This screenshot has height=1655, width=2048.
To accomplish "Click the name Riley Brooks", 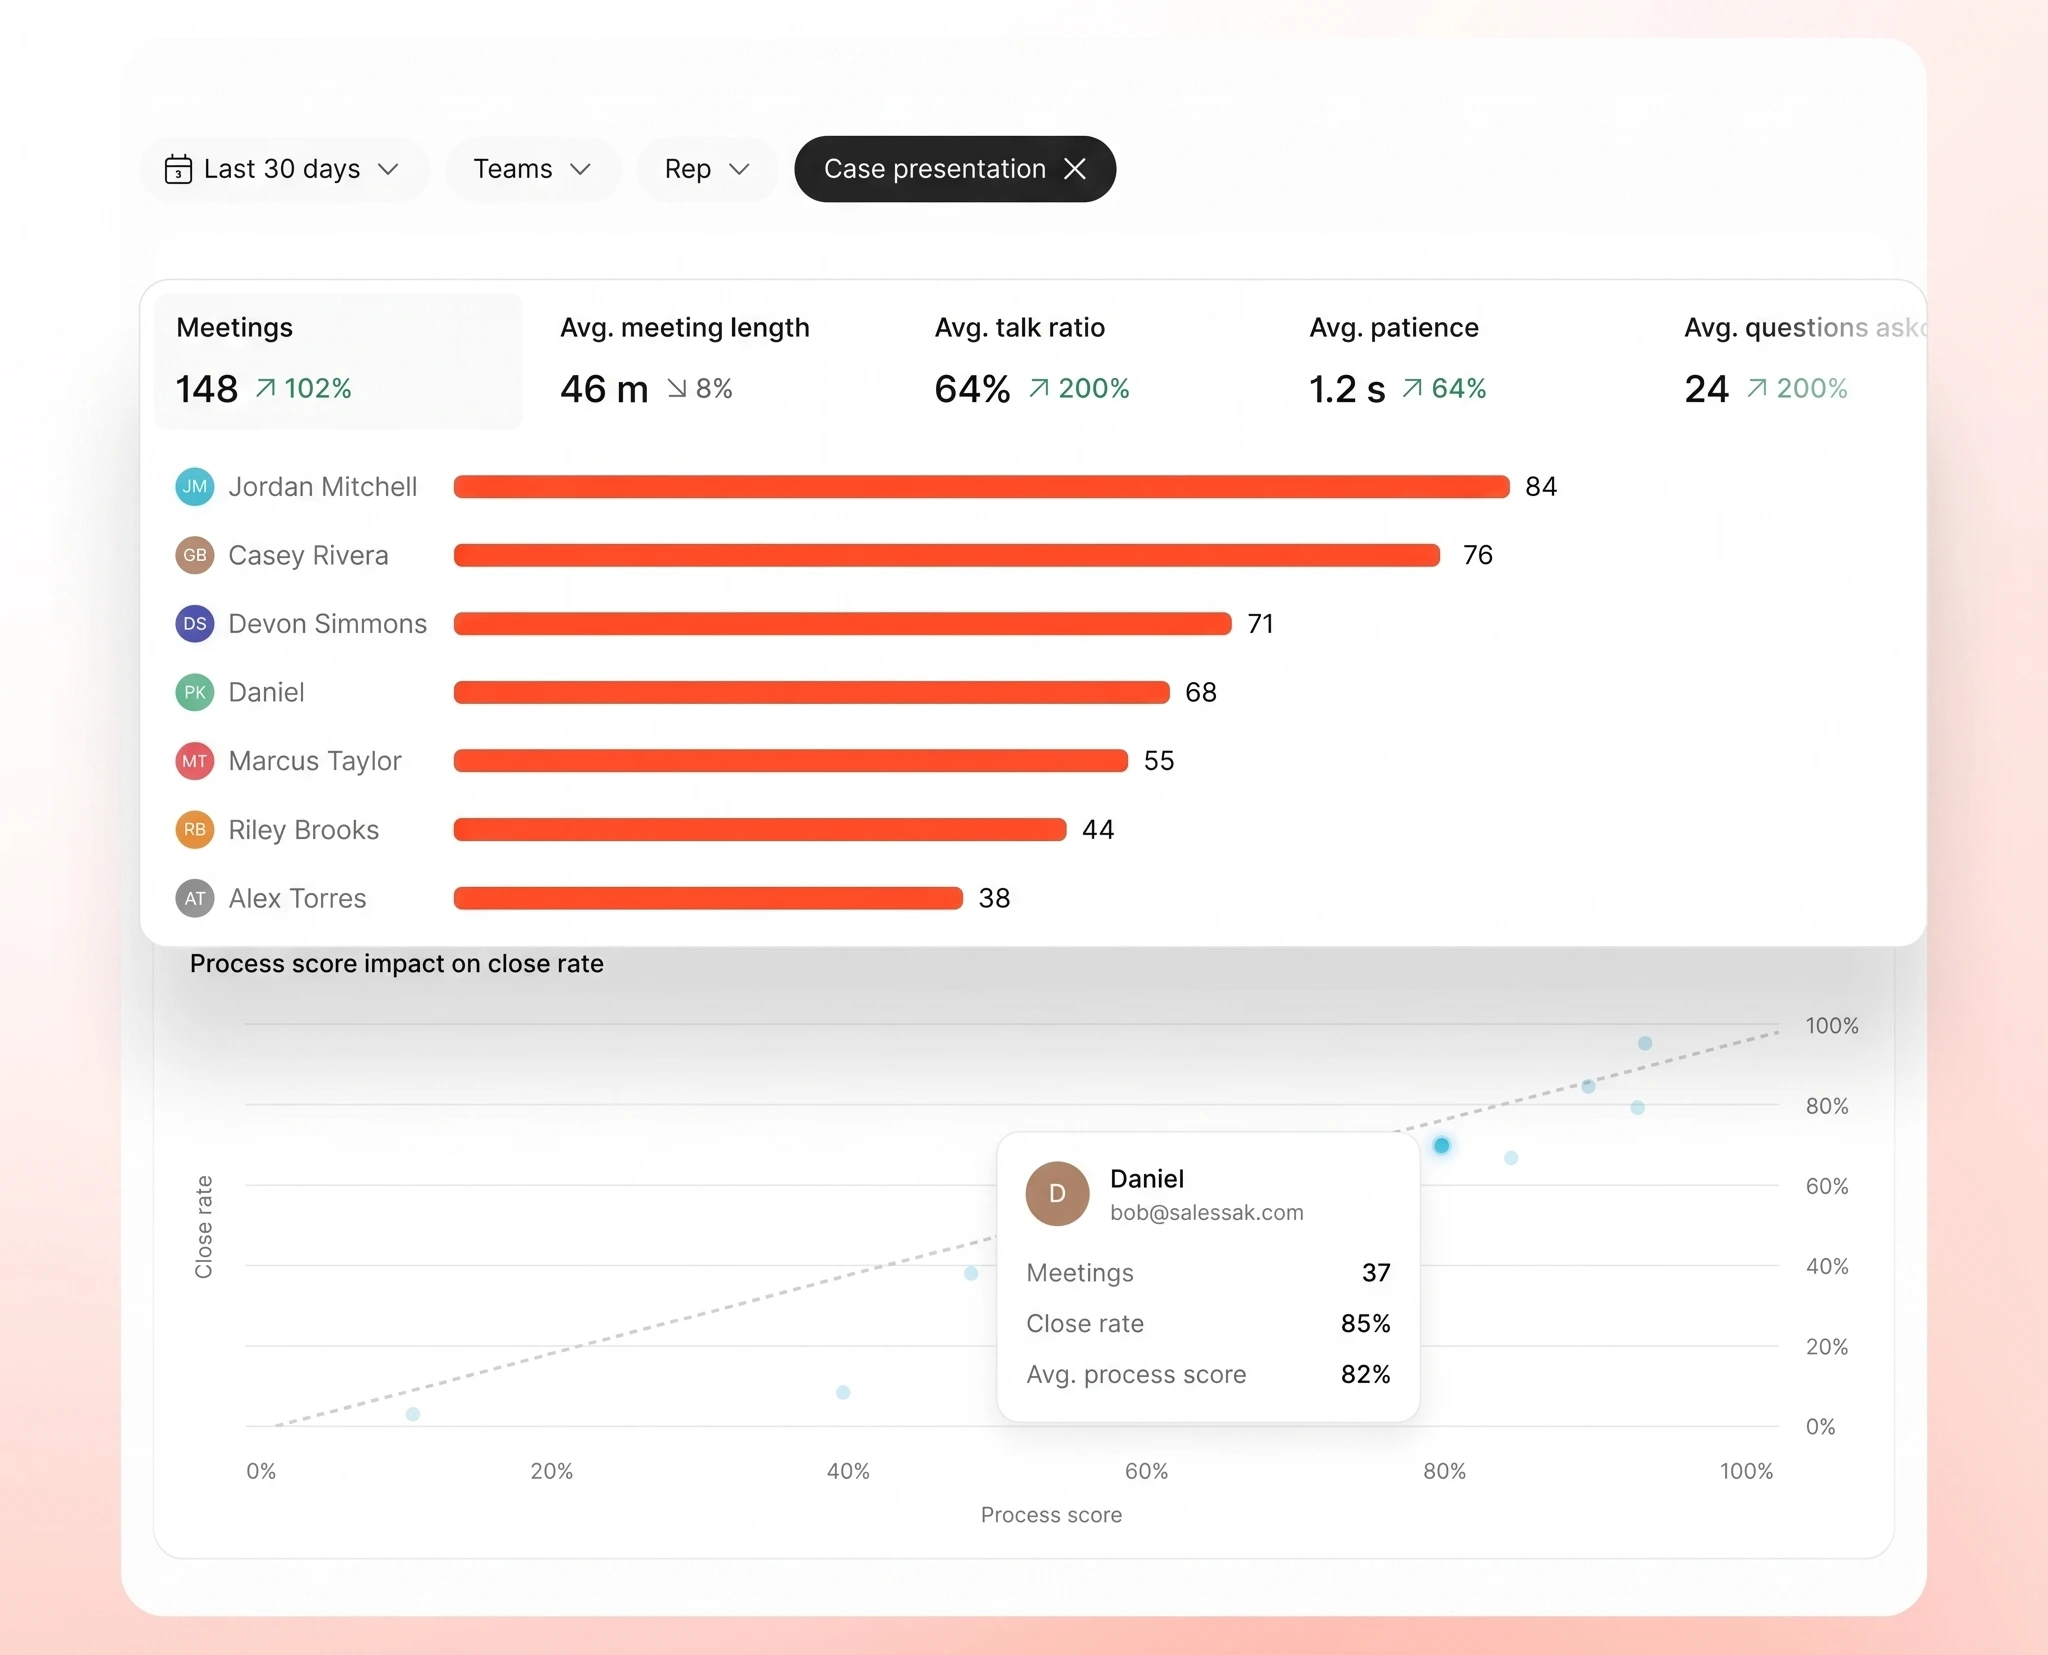I will pyautogui.click(x=304, y=830).
